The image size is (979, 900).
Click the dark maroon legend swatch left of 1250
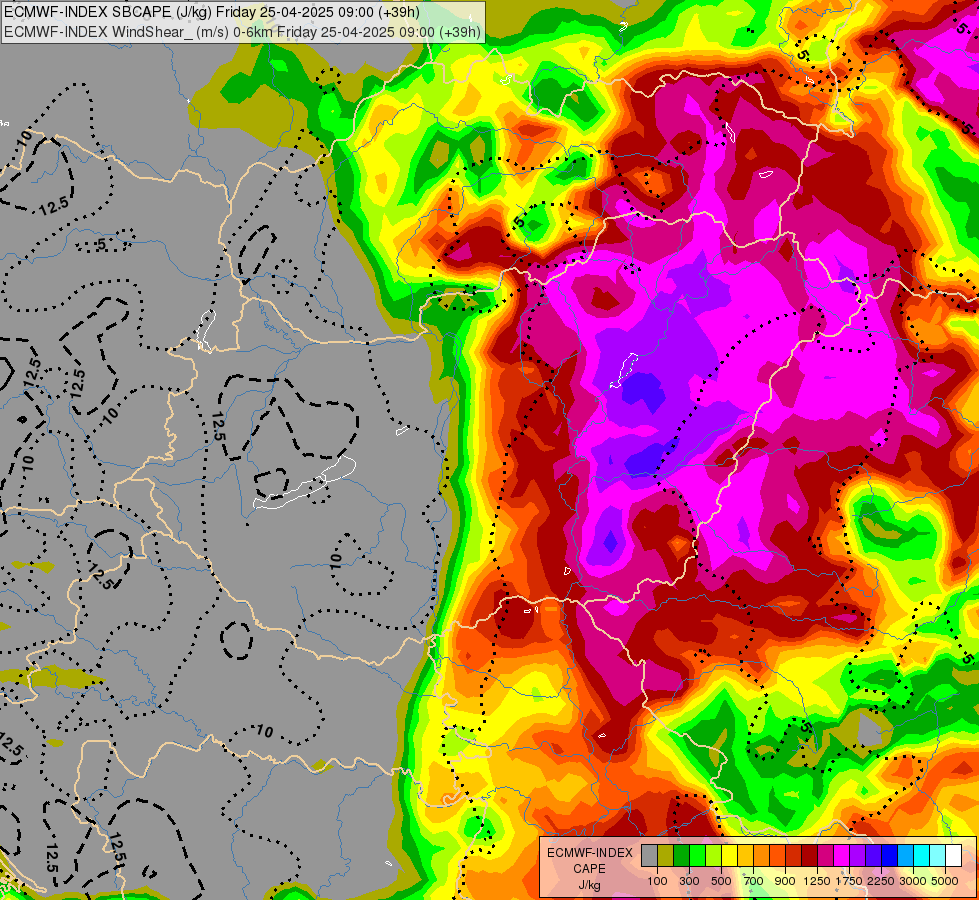[809, 856]
